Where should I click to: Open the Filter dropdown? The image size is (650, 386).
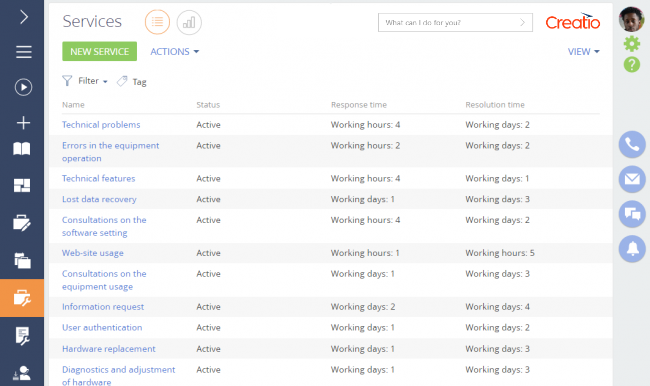85,81
